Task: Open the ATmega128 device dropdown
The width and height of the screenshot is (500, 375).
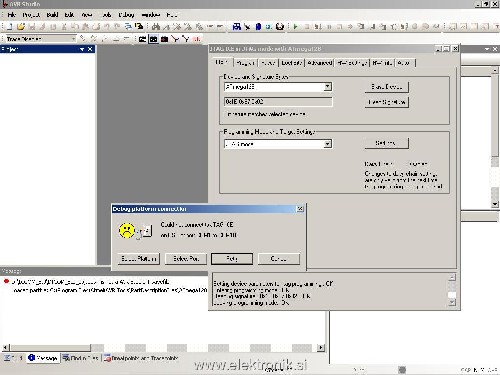Action: (x=328, y=87)
